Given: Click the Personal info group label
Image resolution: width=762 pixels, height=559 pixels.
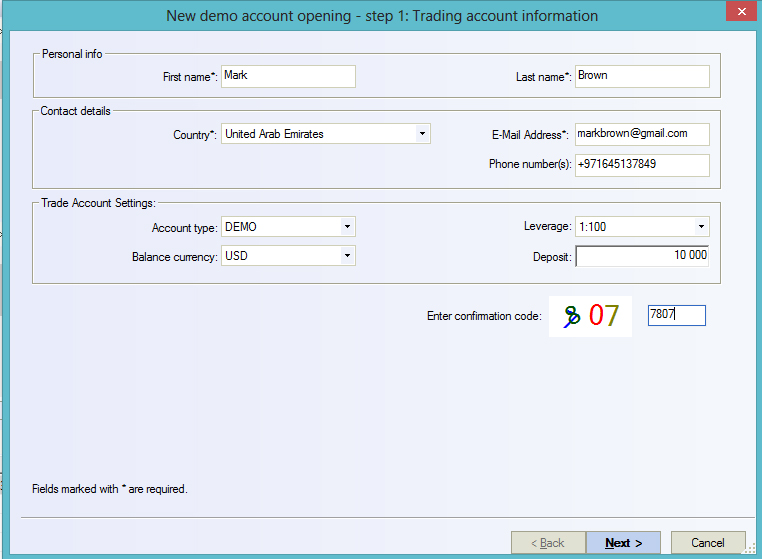Looking at the screenshot, I should tap(71, 54).
